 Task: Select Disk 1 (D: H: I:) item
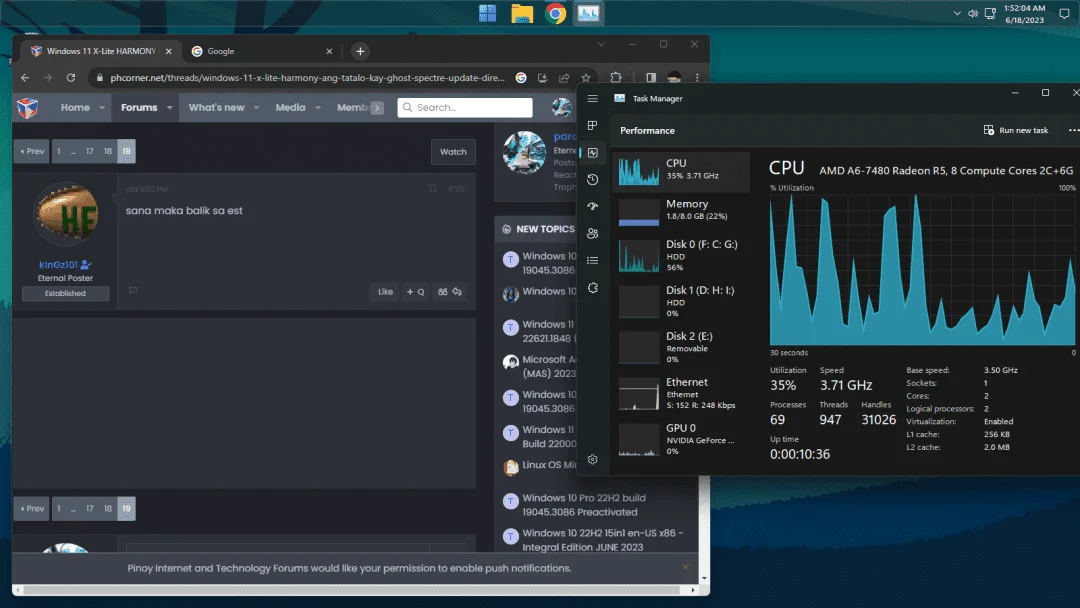(681, 302)
